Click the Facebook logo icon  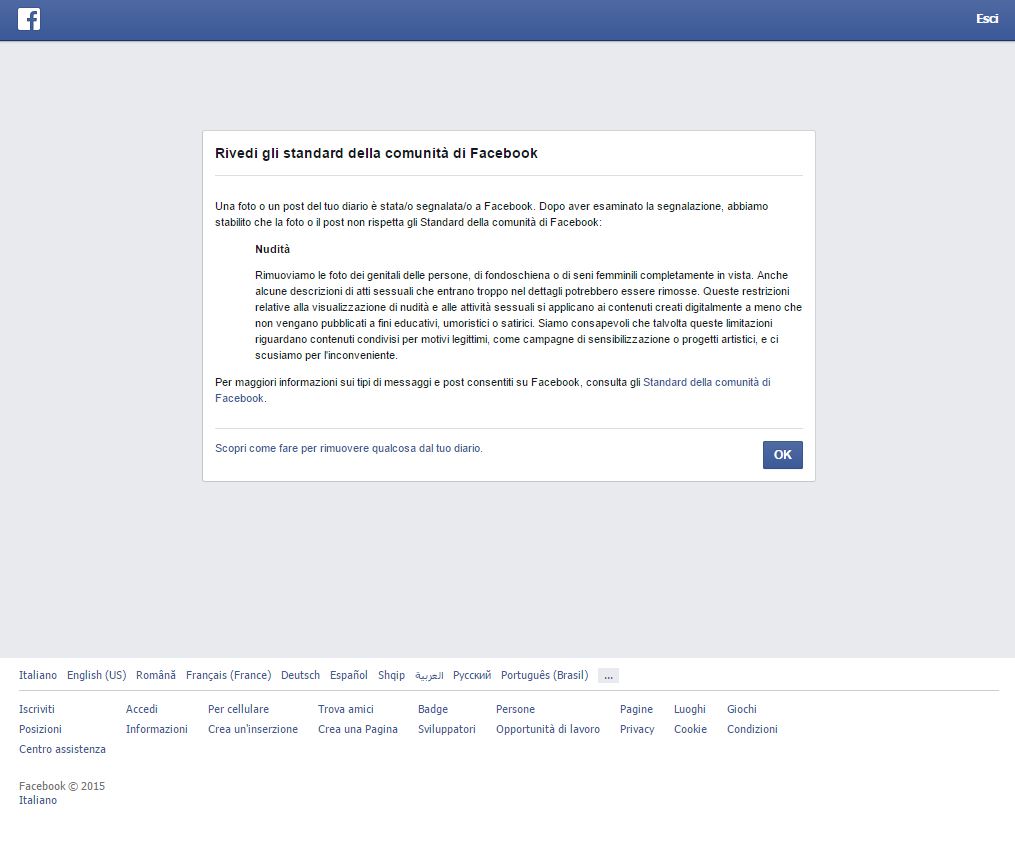pyautogui.click(x=28, y=19)
